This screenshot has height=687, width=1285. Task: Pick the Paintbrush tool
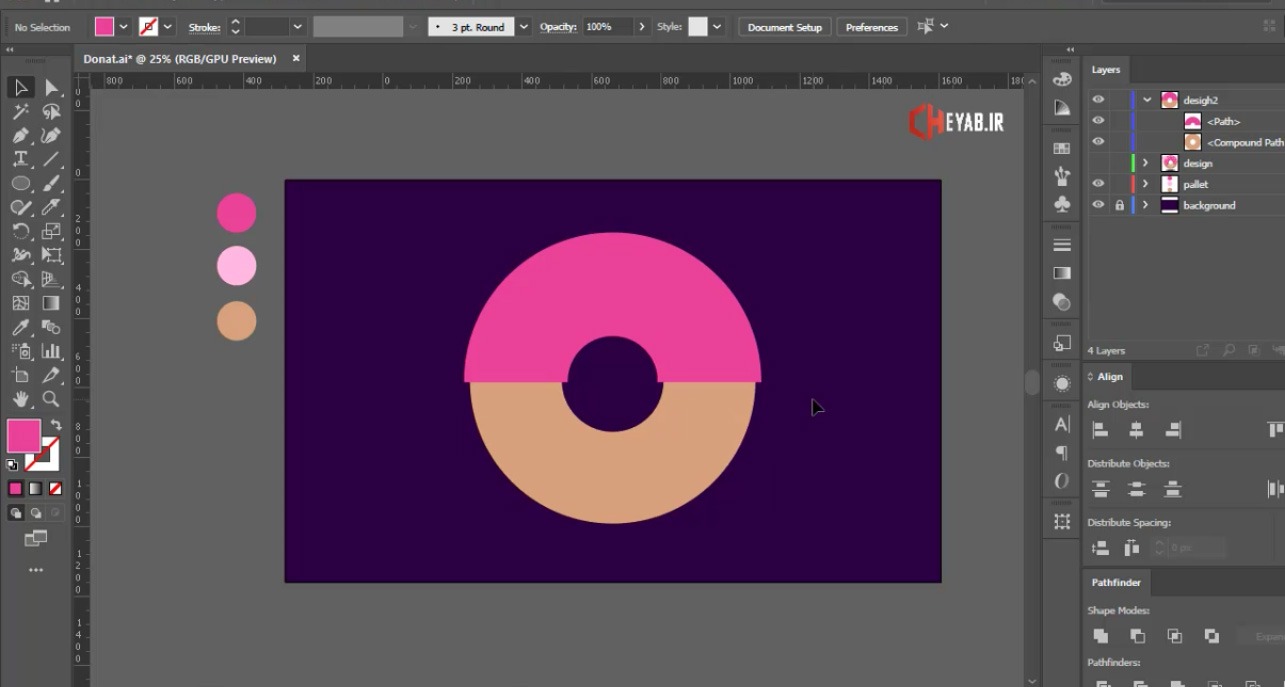51,183
